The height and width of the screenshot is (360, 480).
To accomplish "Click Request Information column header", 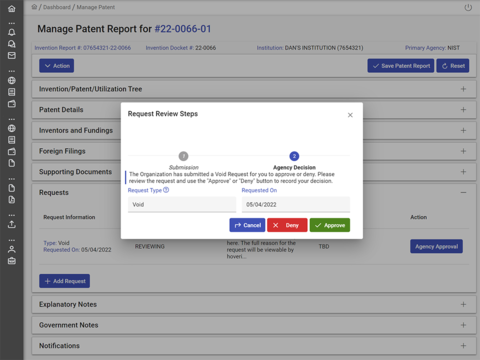I will coord(69,217).
